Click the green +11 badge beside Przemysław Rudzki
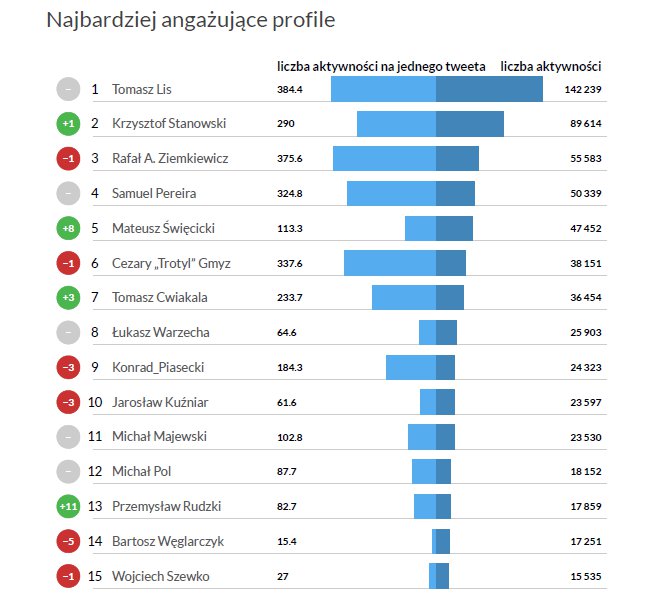 [x=68, y=507]
